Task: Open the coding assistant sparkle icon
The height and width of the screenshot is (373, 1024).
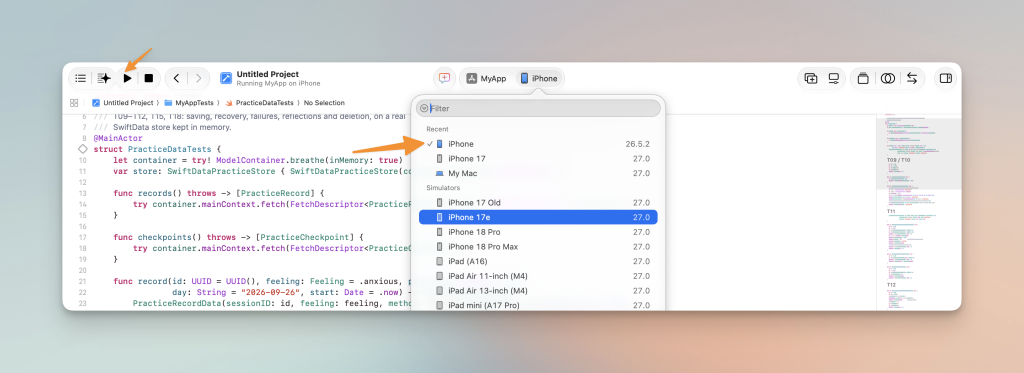Action: (x=104, y=78)
